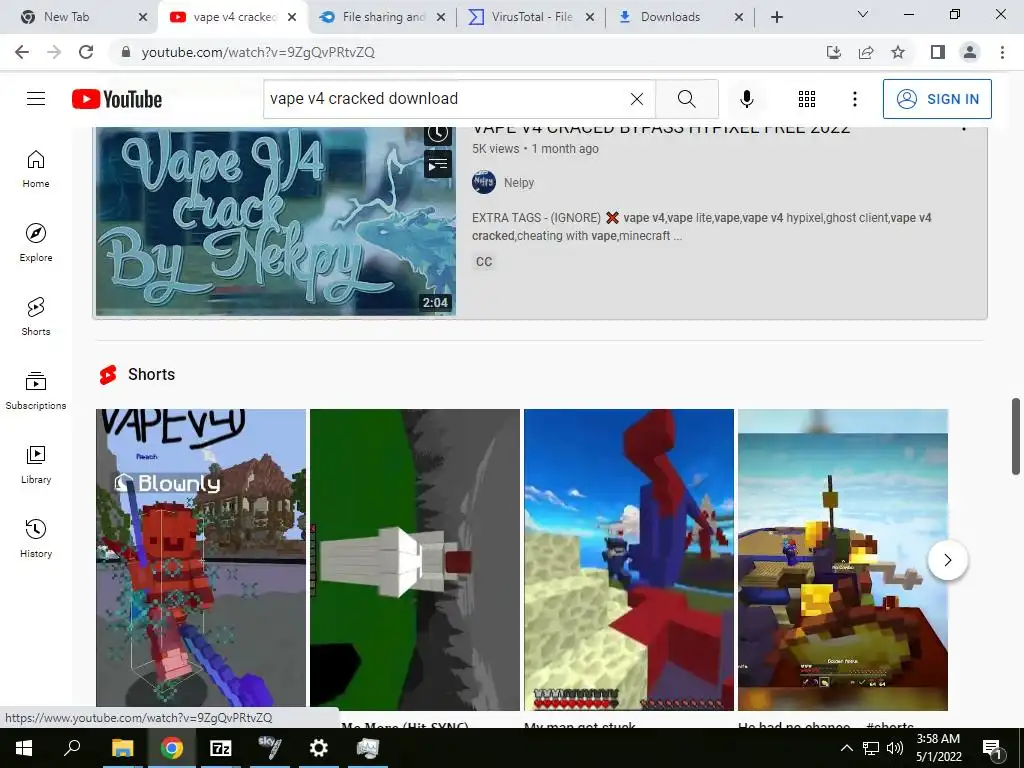The image size is (1024, 768).
Task: Open the Nelpy channel name link
Action: coord(519,183)
